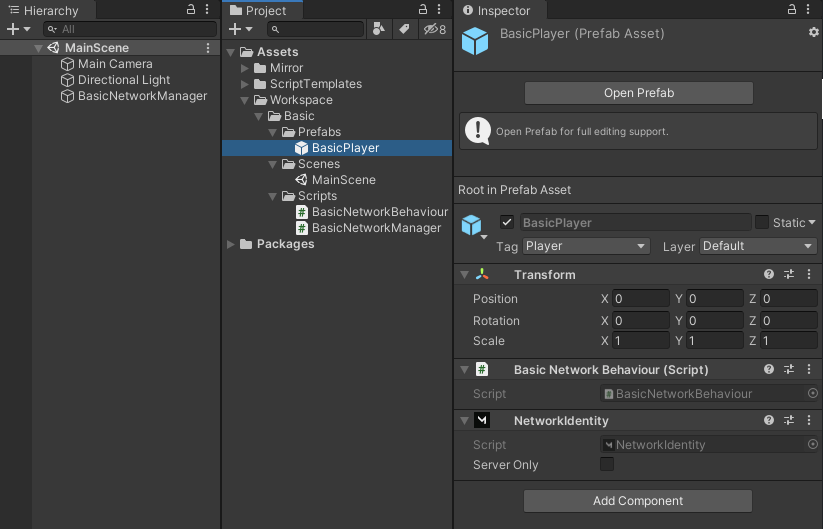823x529 pixels.
Task: Open Transform component kebab menu
Action: point(809,274)
